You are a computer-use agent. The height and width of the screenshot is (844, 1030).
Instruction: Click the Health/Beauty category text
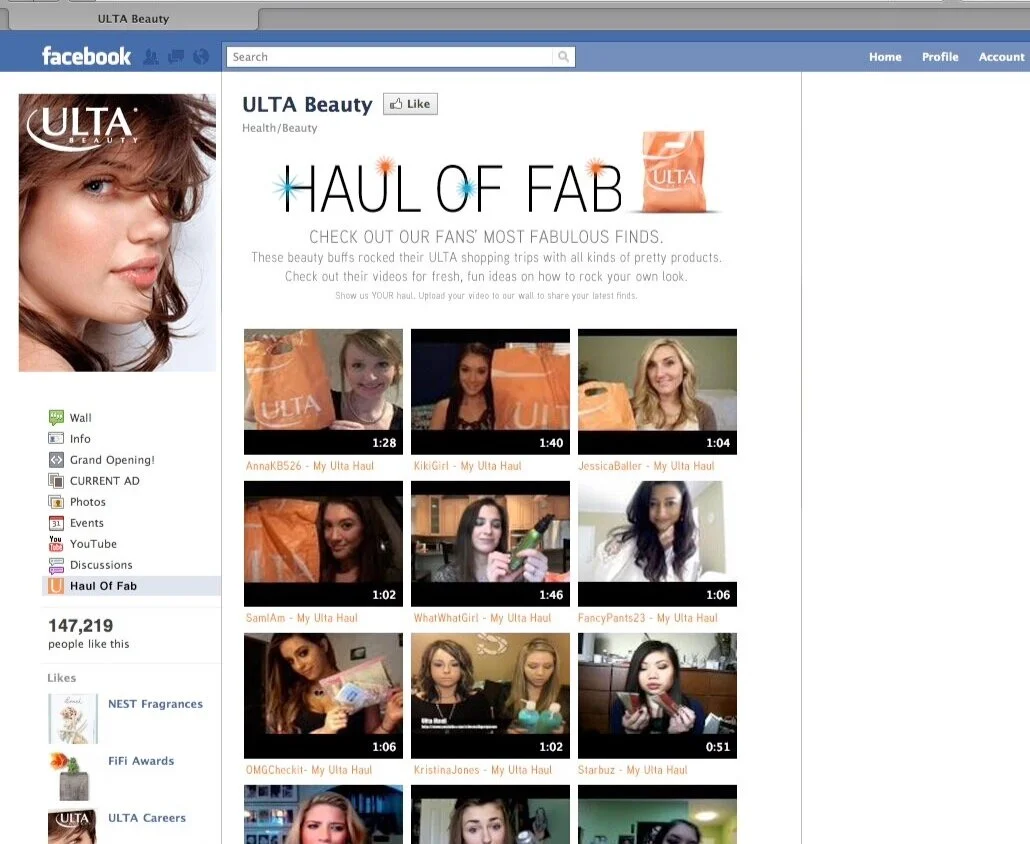click(279, 128)
